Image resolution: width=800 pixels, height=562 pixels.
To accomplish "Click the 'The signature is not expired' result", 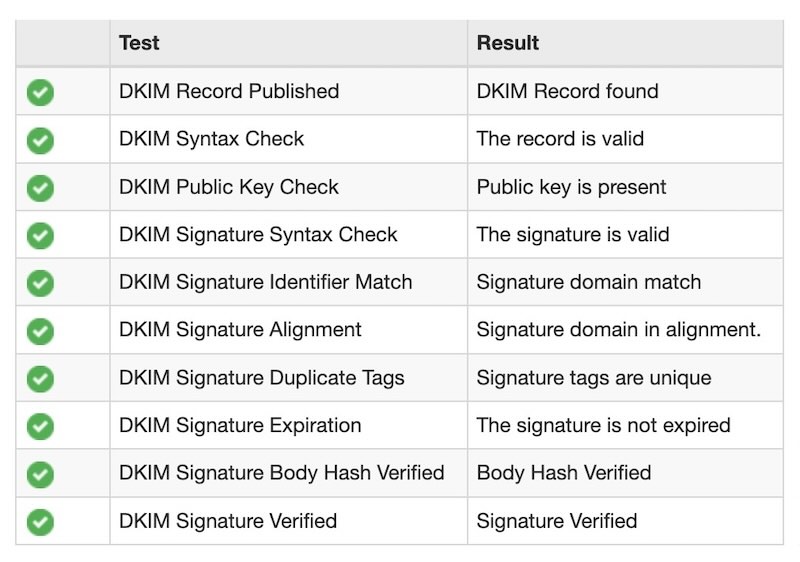I will pyautogui.click(x=603, y=425).
